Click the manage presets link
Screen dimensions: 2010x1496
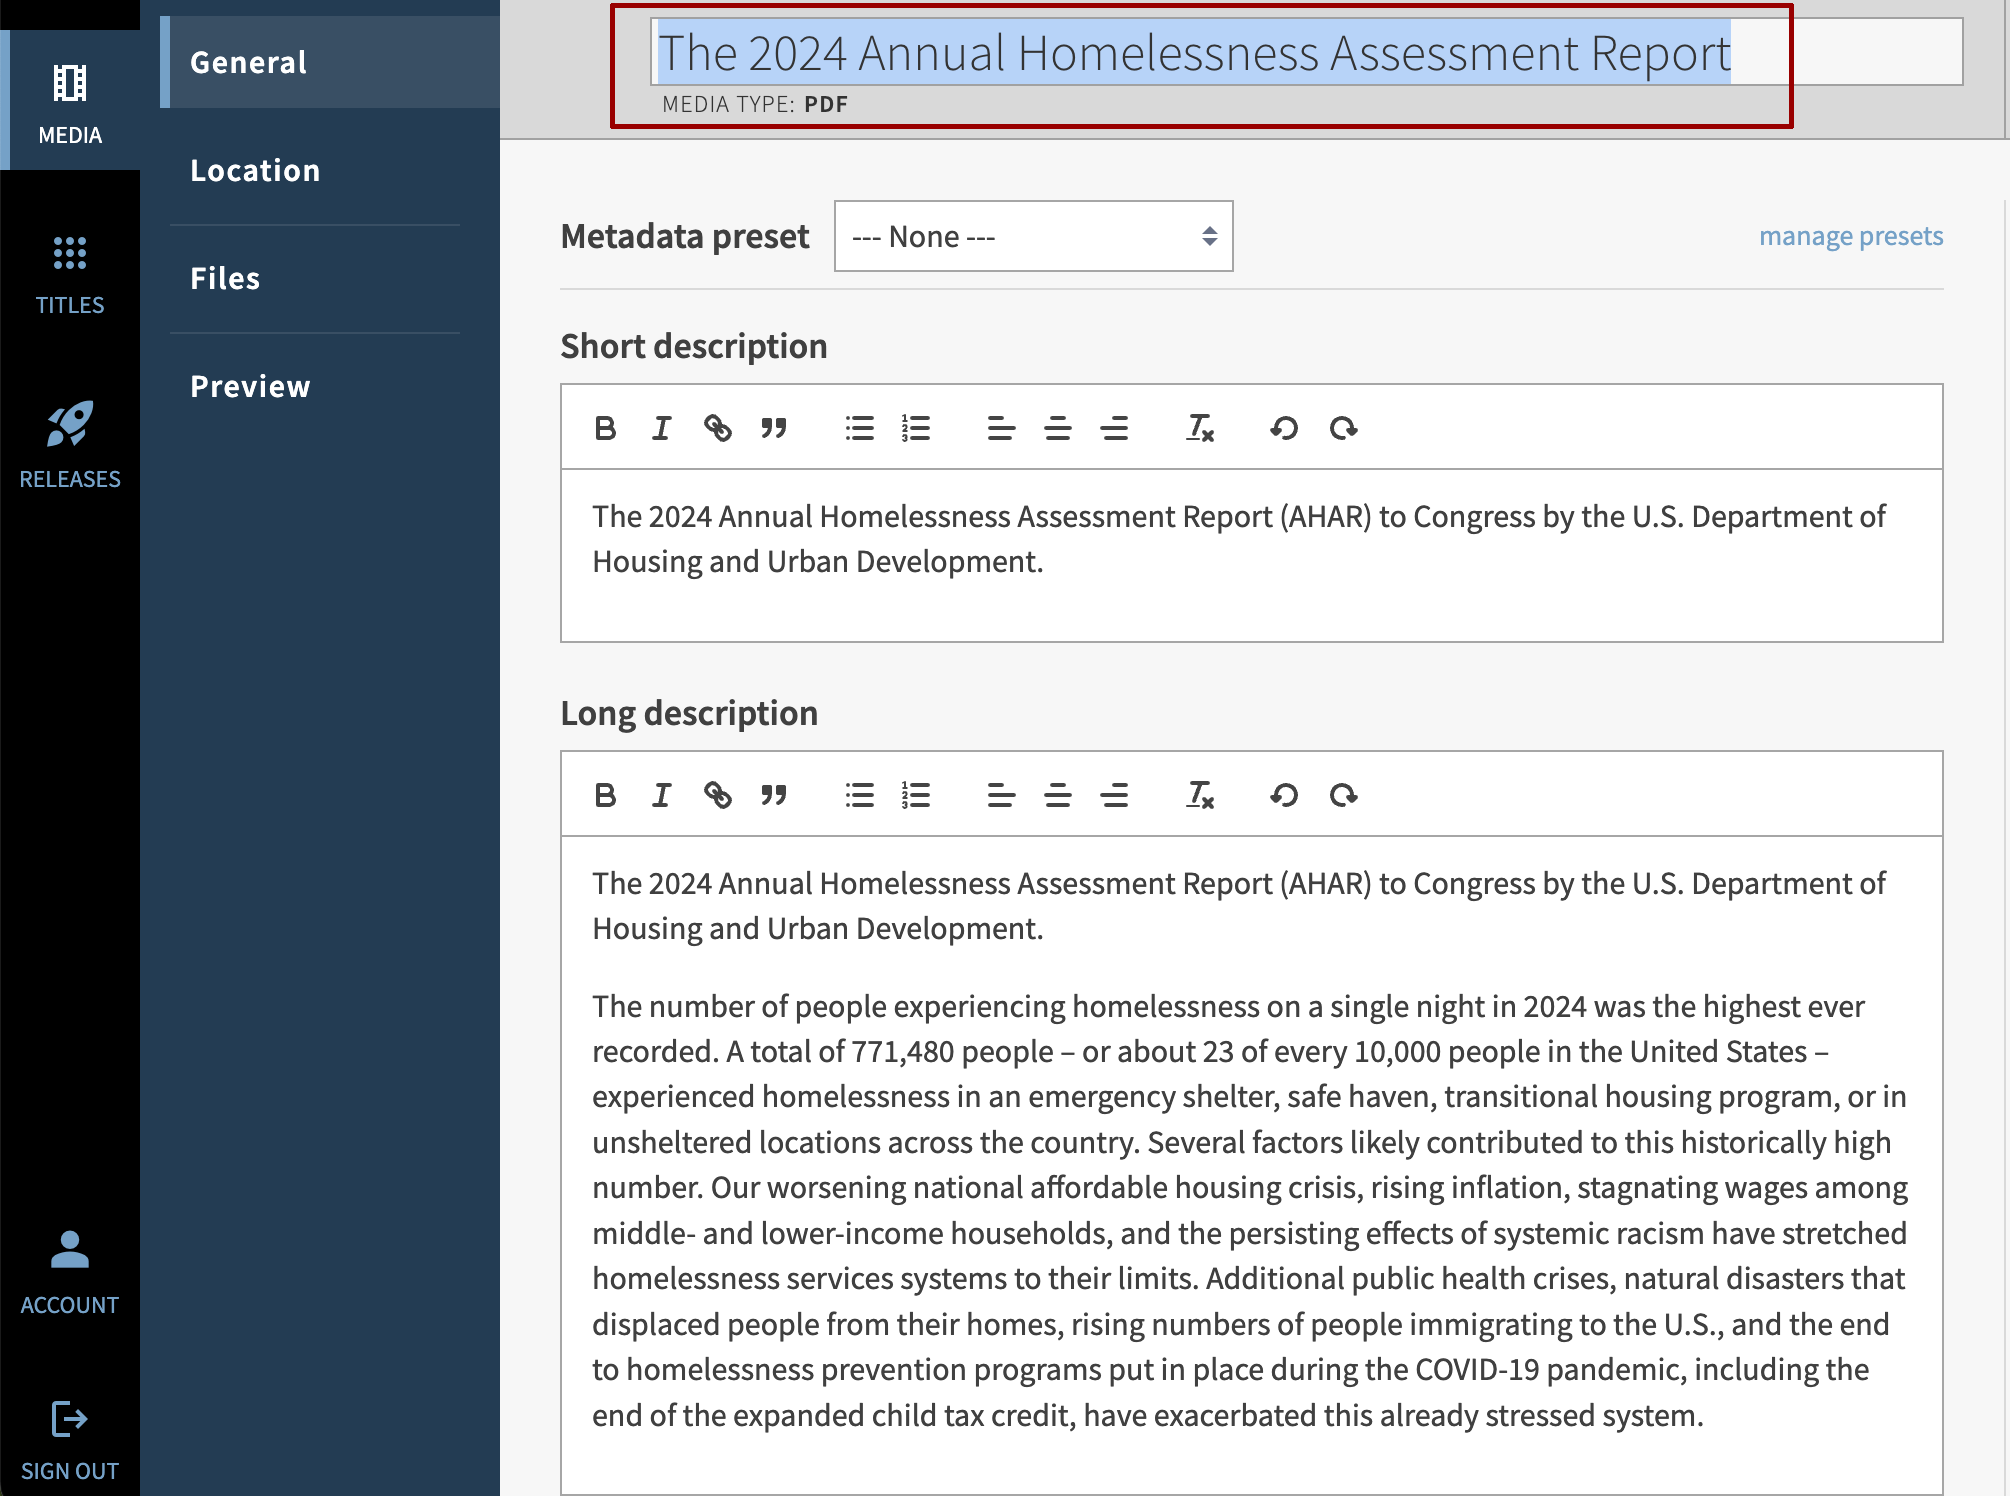[1850, 236]
